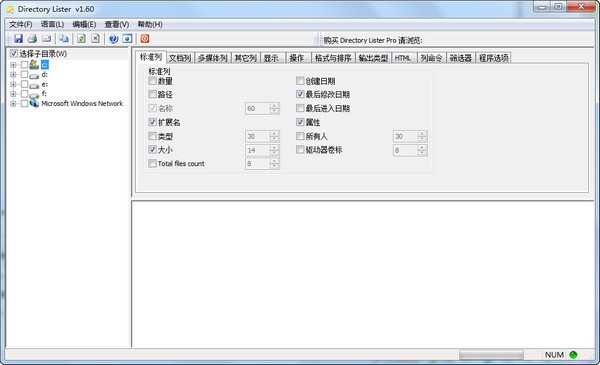Click the e: drive icon in tree

pos(34,85)
